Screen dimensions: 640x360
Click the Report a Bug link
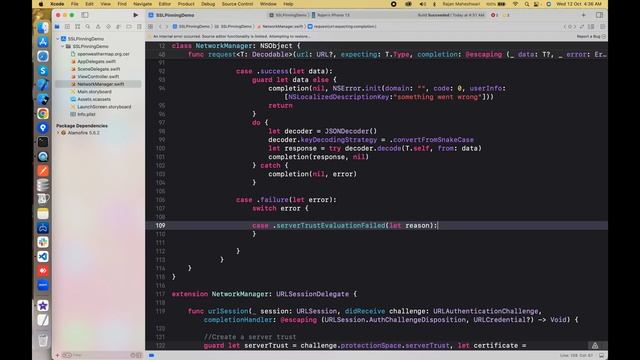[588, 36]
